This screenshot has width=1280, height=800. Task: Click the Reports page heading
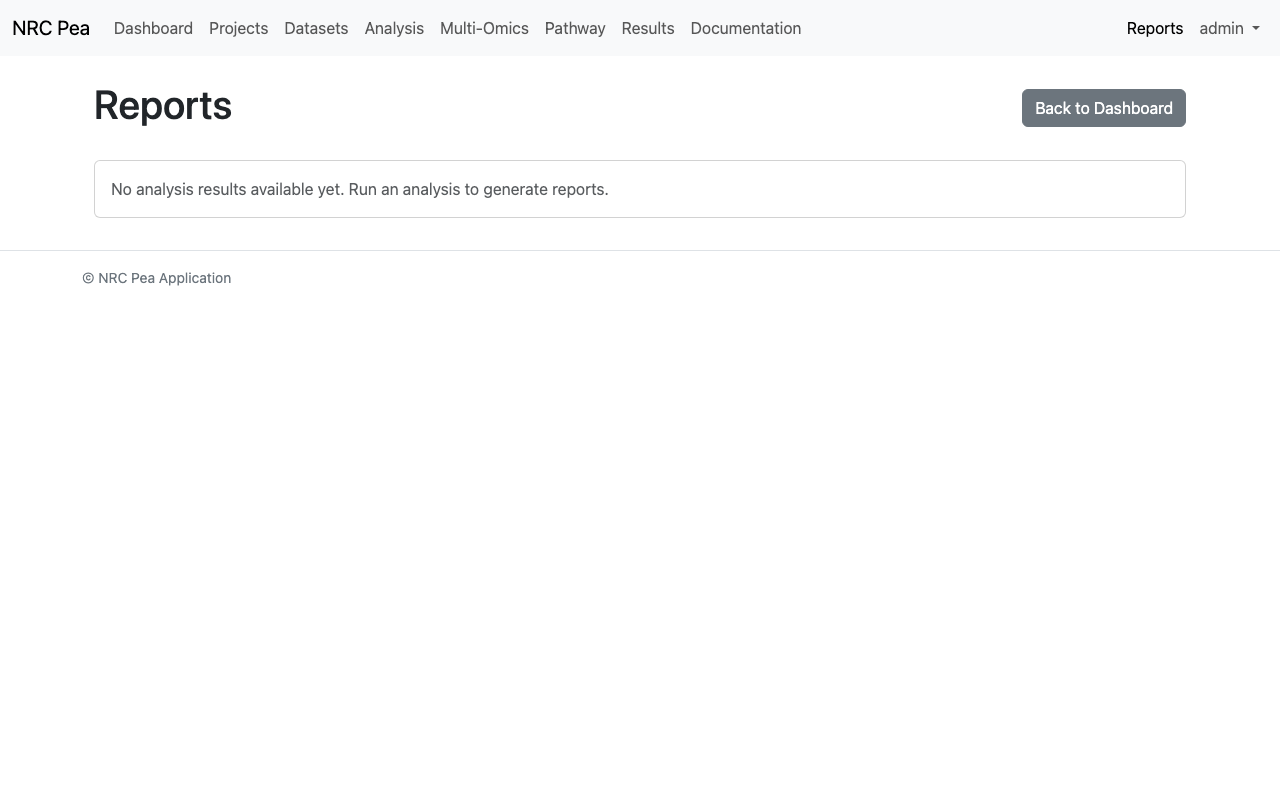(x=162, y=105)
